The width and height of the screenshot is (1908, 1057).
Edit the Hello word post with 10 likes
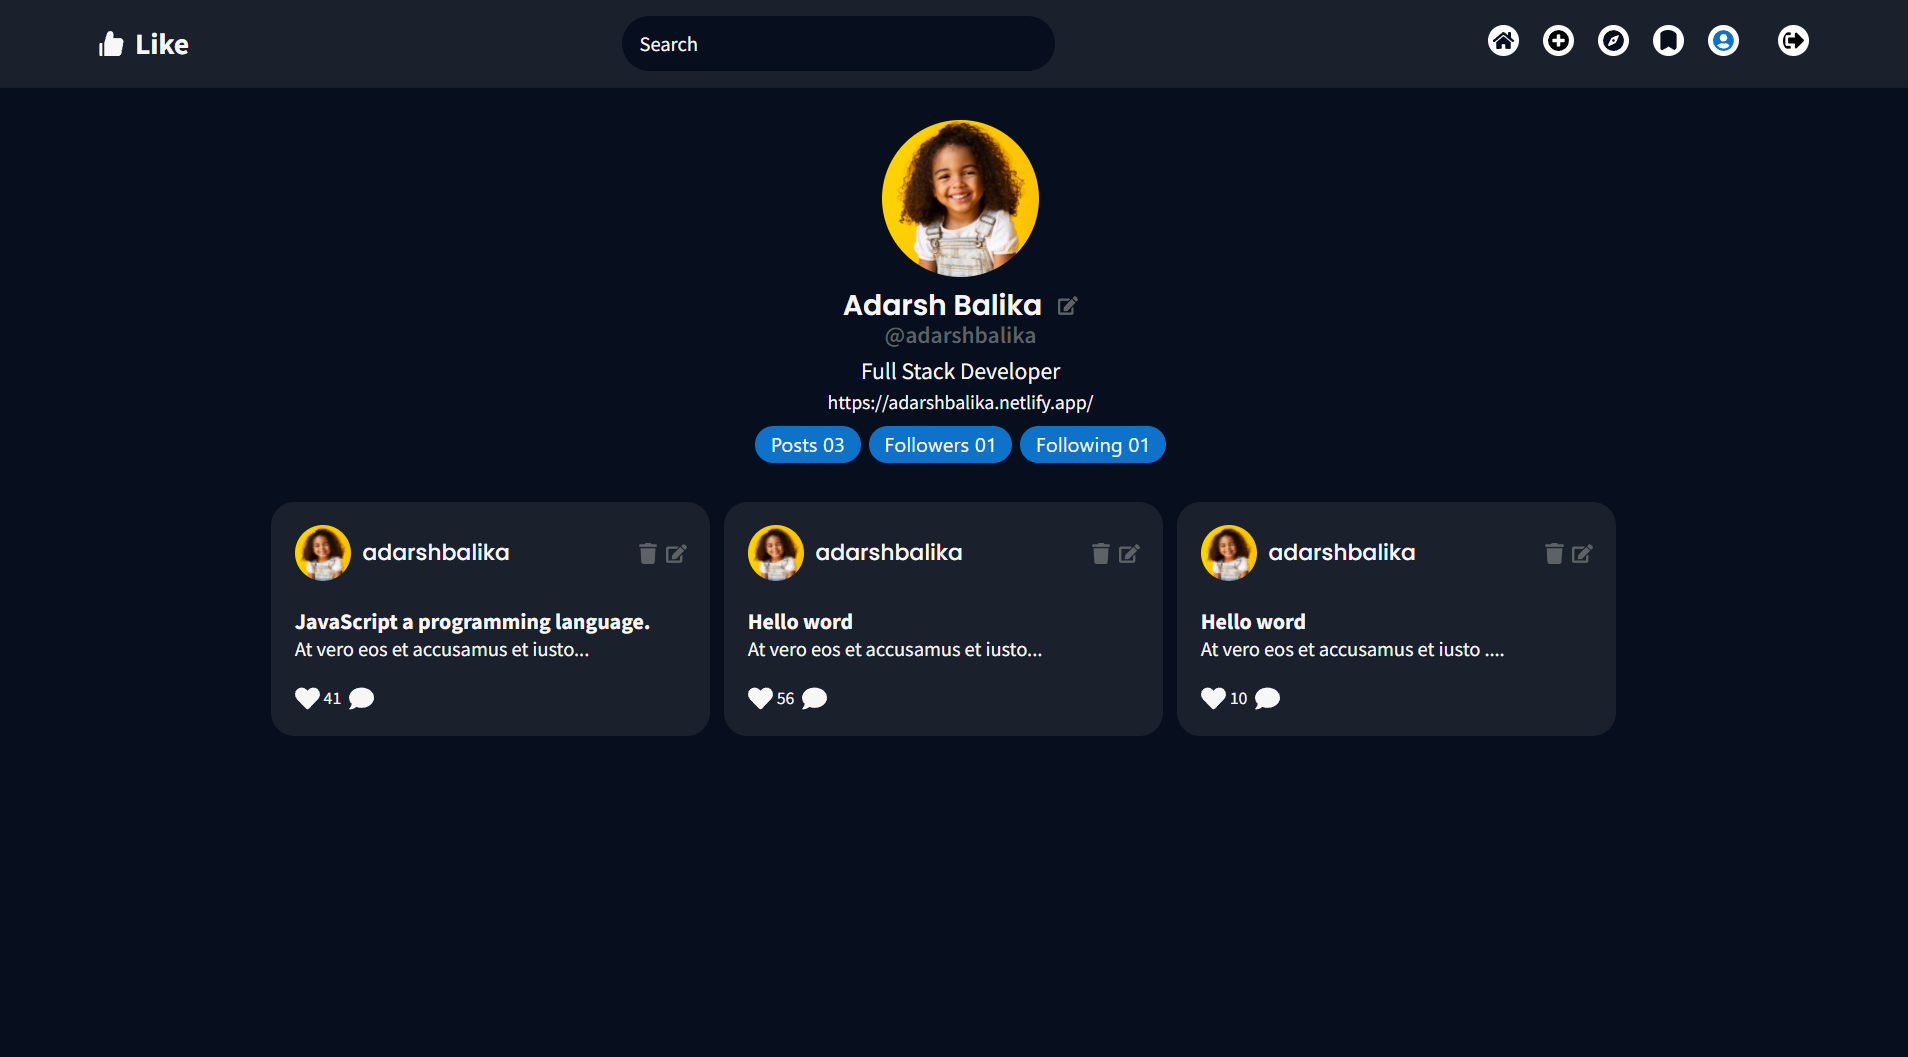pyautogui.click(x=1583, y=553)
